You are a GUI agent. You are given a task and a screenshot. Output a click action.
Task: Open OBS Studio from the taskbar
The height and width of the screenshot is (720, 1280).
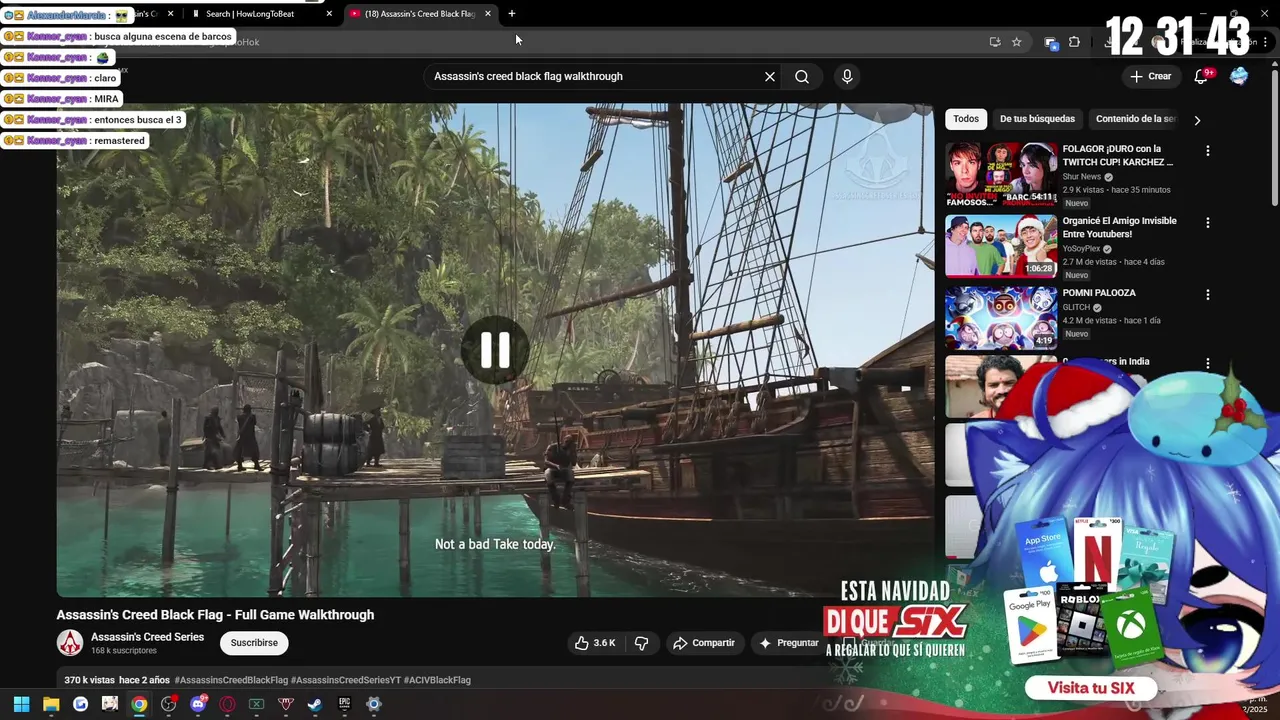tap(169, 704)
